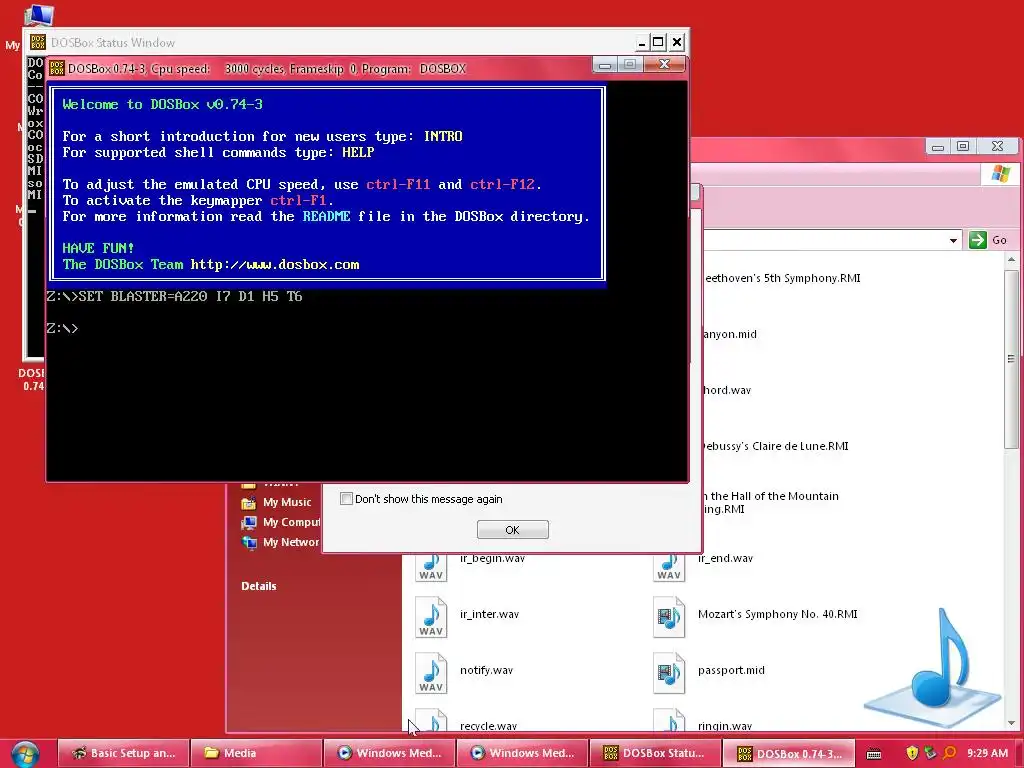The height and width of the screenshot is (768, 1024).
Task: Select the ir_end.wav file icon
Action: [x=669, y=567]
